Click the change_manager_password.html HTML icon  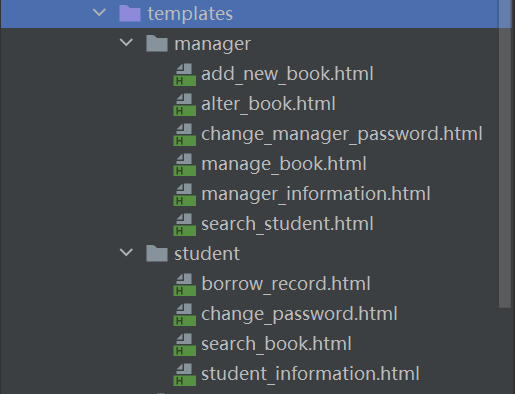point(184,135)
